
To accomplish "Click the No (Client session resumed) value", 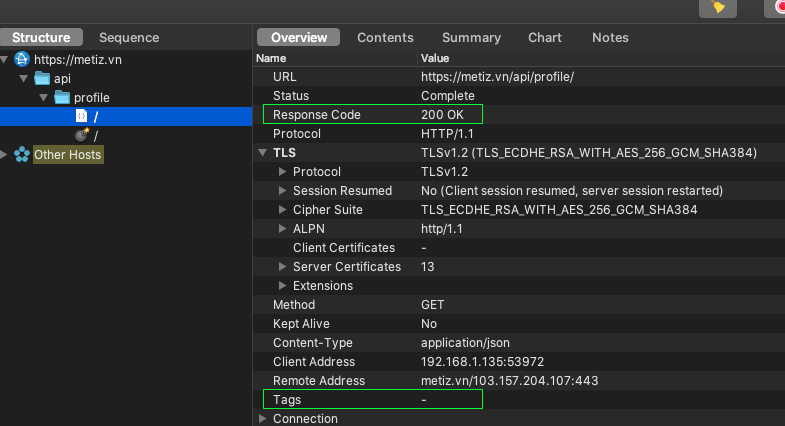I will (572, 191).
